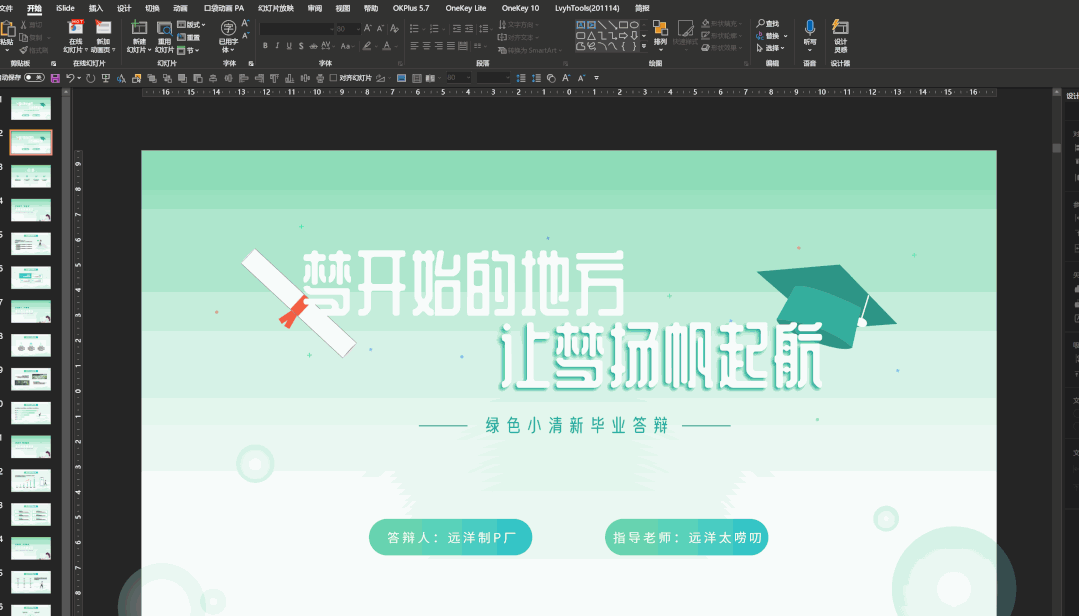
Task: Click the undo arrow in quick toolbar
Action: pyautogui.click(x=70, y=78)
